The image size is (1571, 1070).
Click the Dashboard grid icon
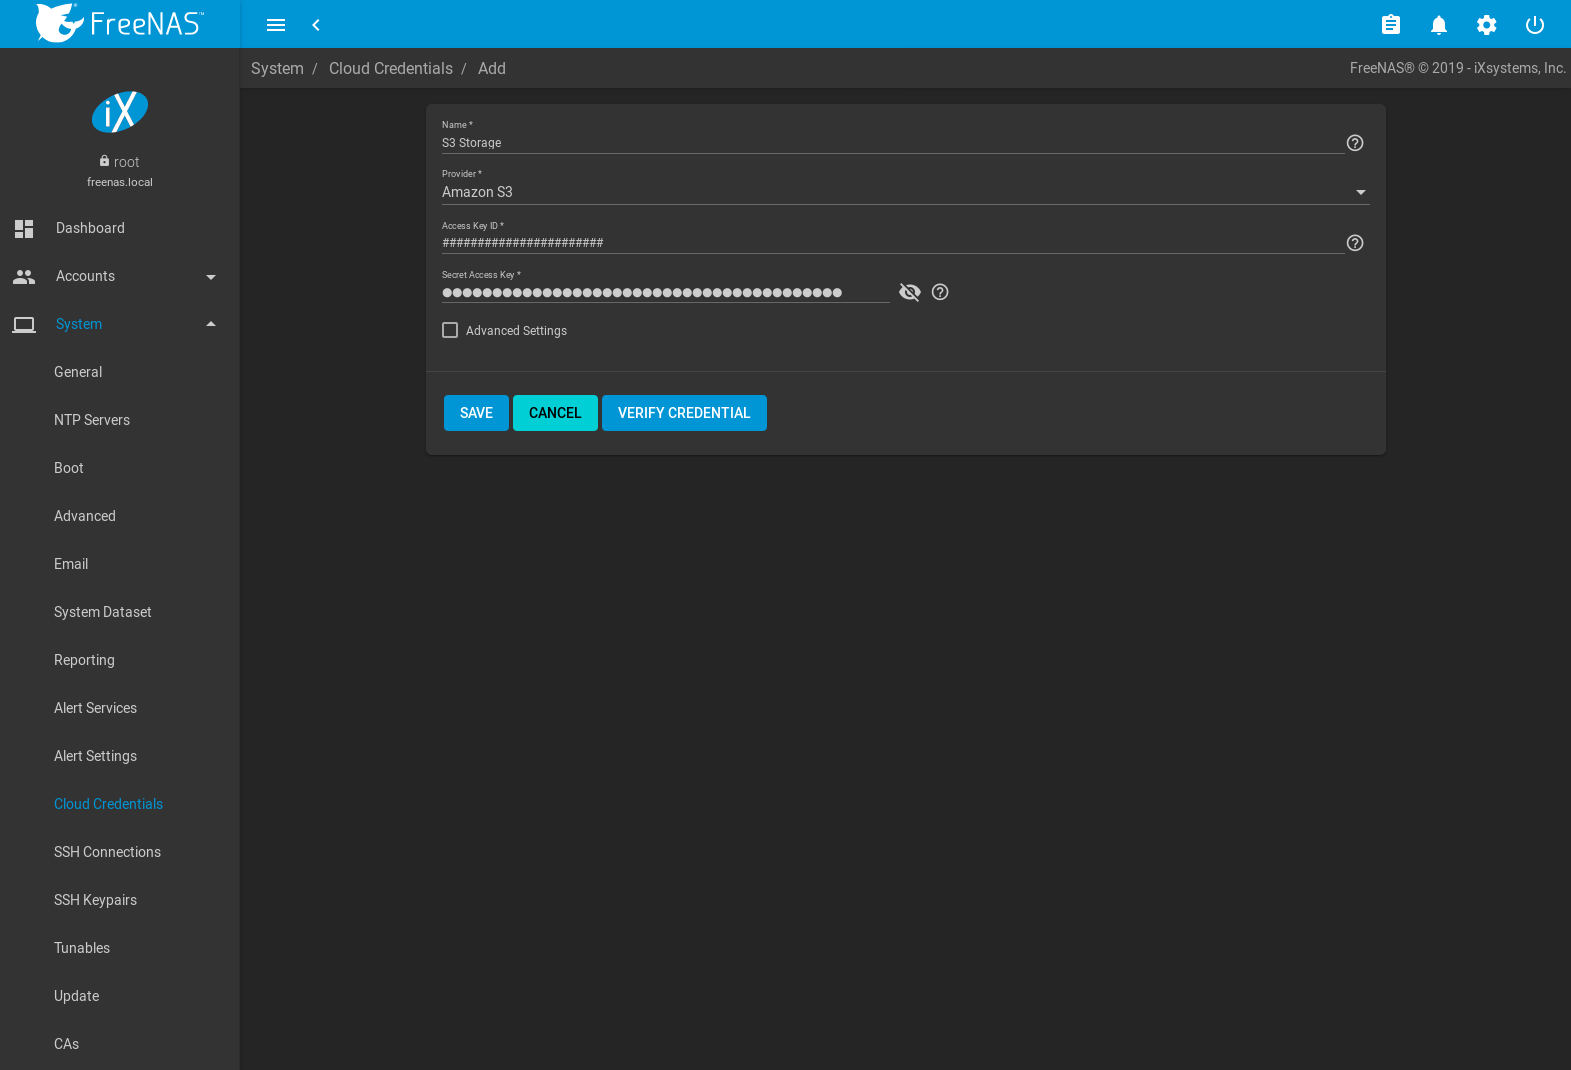[24, 228]
